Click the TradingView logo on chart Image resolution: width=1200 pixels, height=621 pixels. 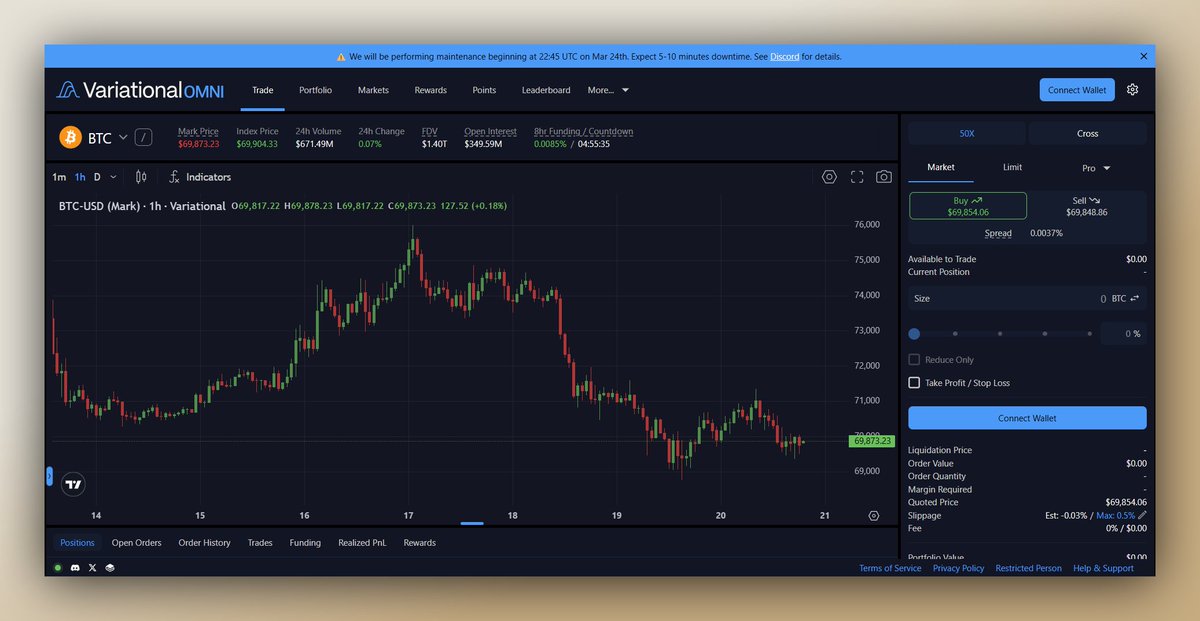click(73, 484)
